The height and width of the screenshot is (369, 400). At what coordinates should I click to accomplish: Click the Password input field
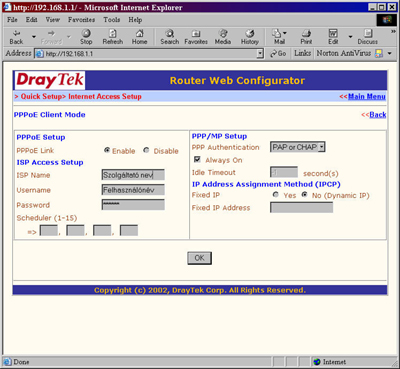tap(133, 204)
